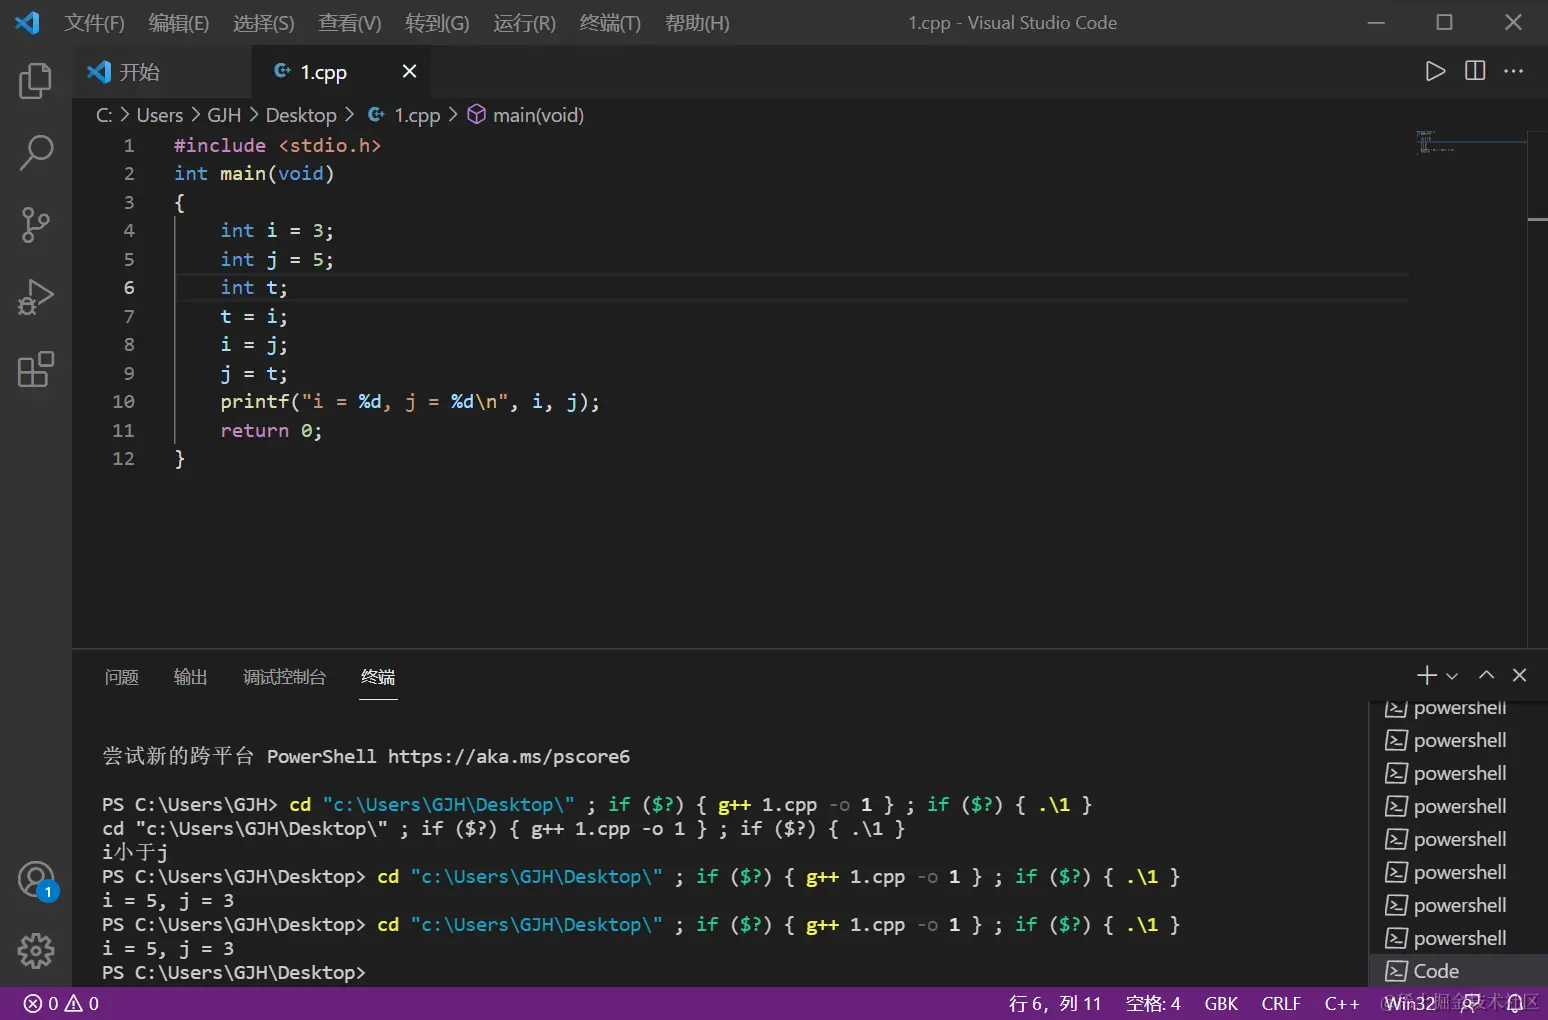Open the editor More Actions menu
Screen dimensions: 1548x1020
(x=1514, y=71)
